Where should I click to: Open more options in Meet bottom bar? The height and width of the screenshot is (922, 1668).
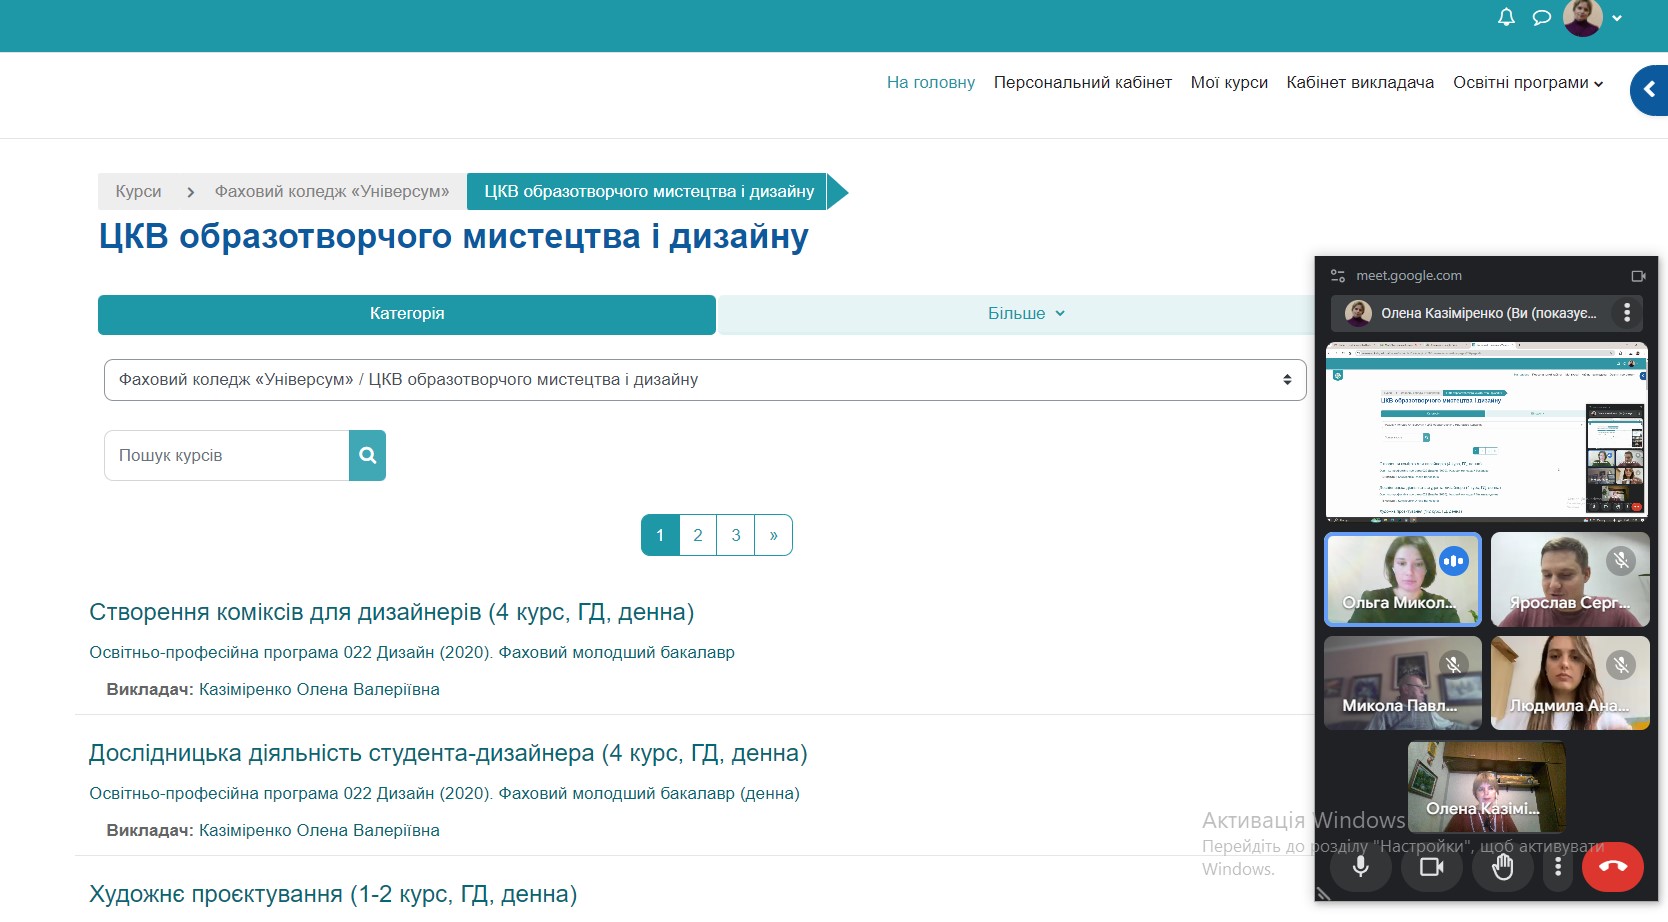pos(1557,866)
